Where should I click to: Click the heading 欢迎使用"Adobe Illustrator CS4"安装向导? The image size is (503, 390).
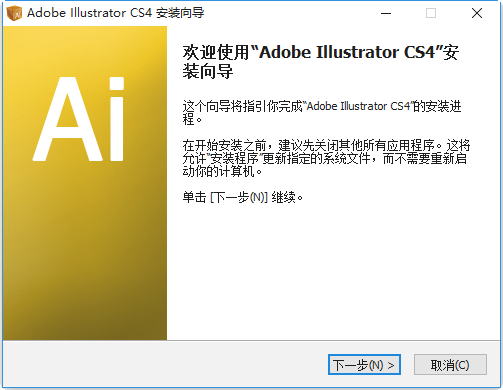pyautogui.click(x=321, y=62)
